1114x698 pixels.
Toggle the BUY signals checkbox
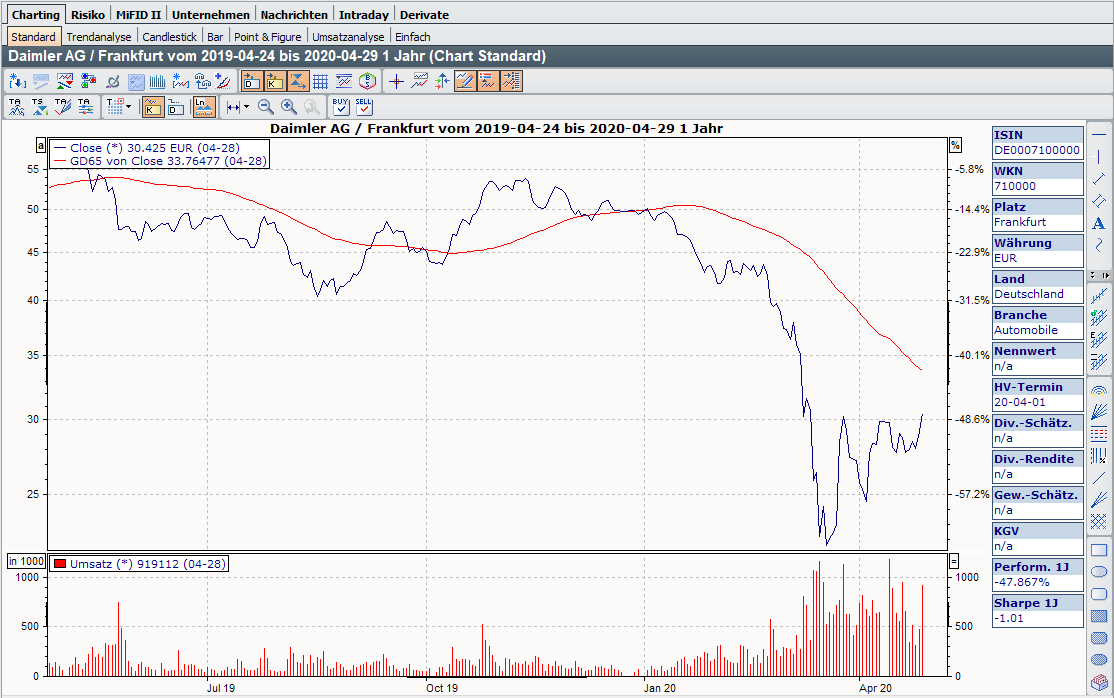click(340, 106)
